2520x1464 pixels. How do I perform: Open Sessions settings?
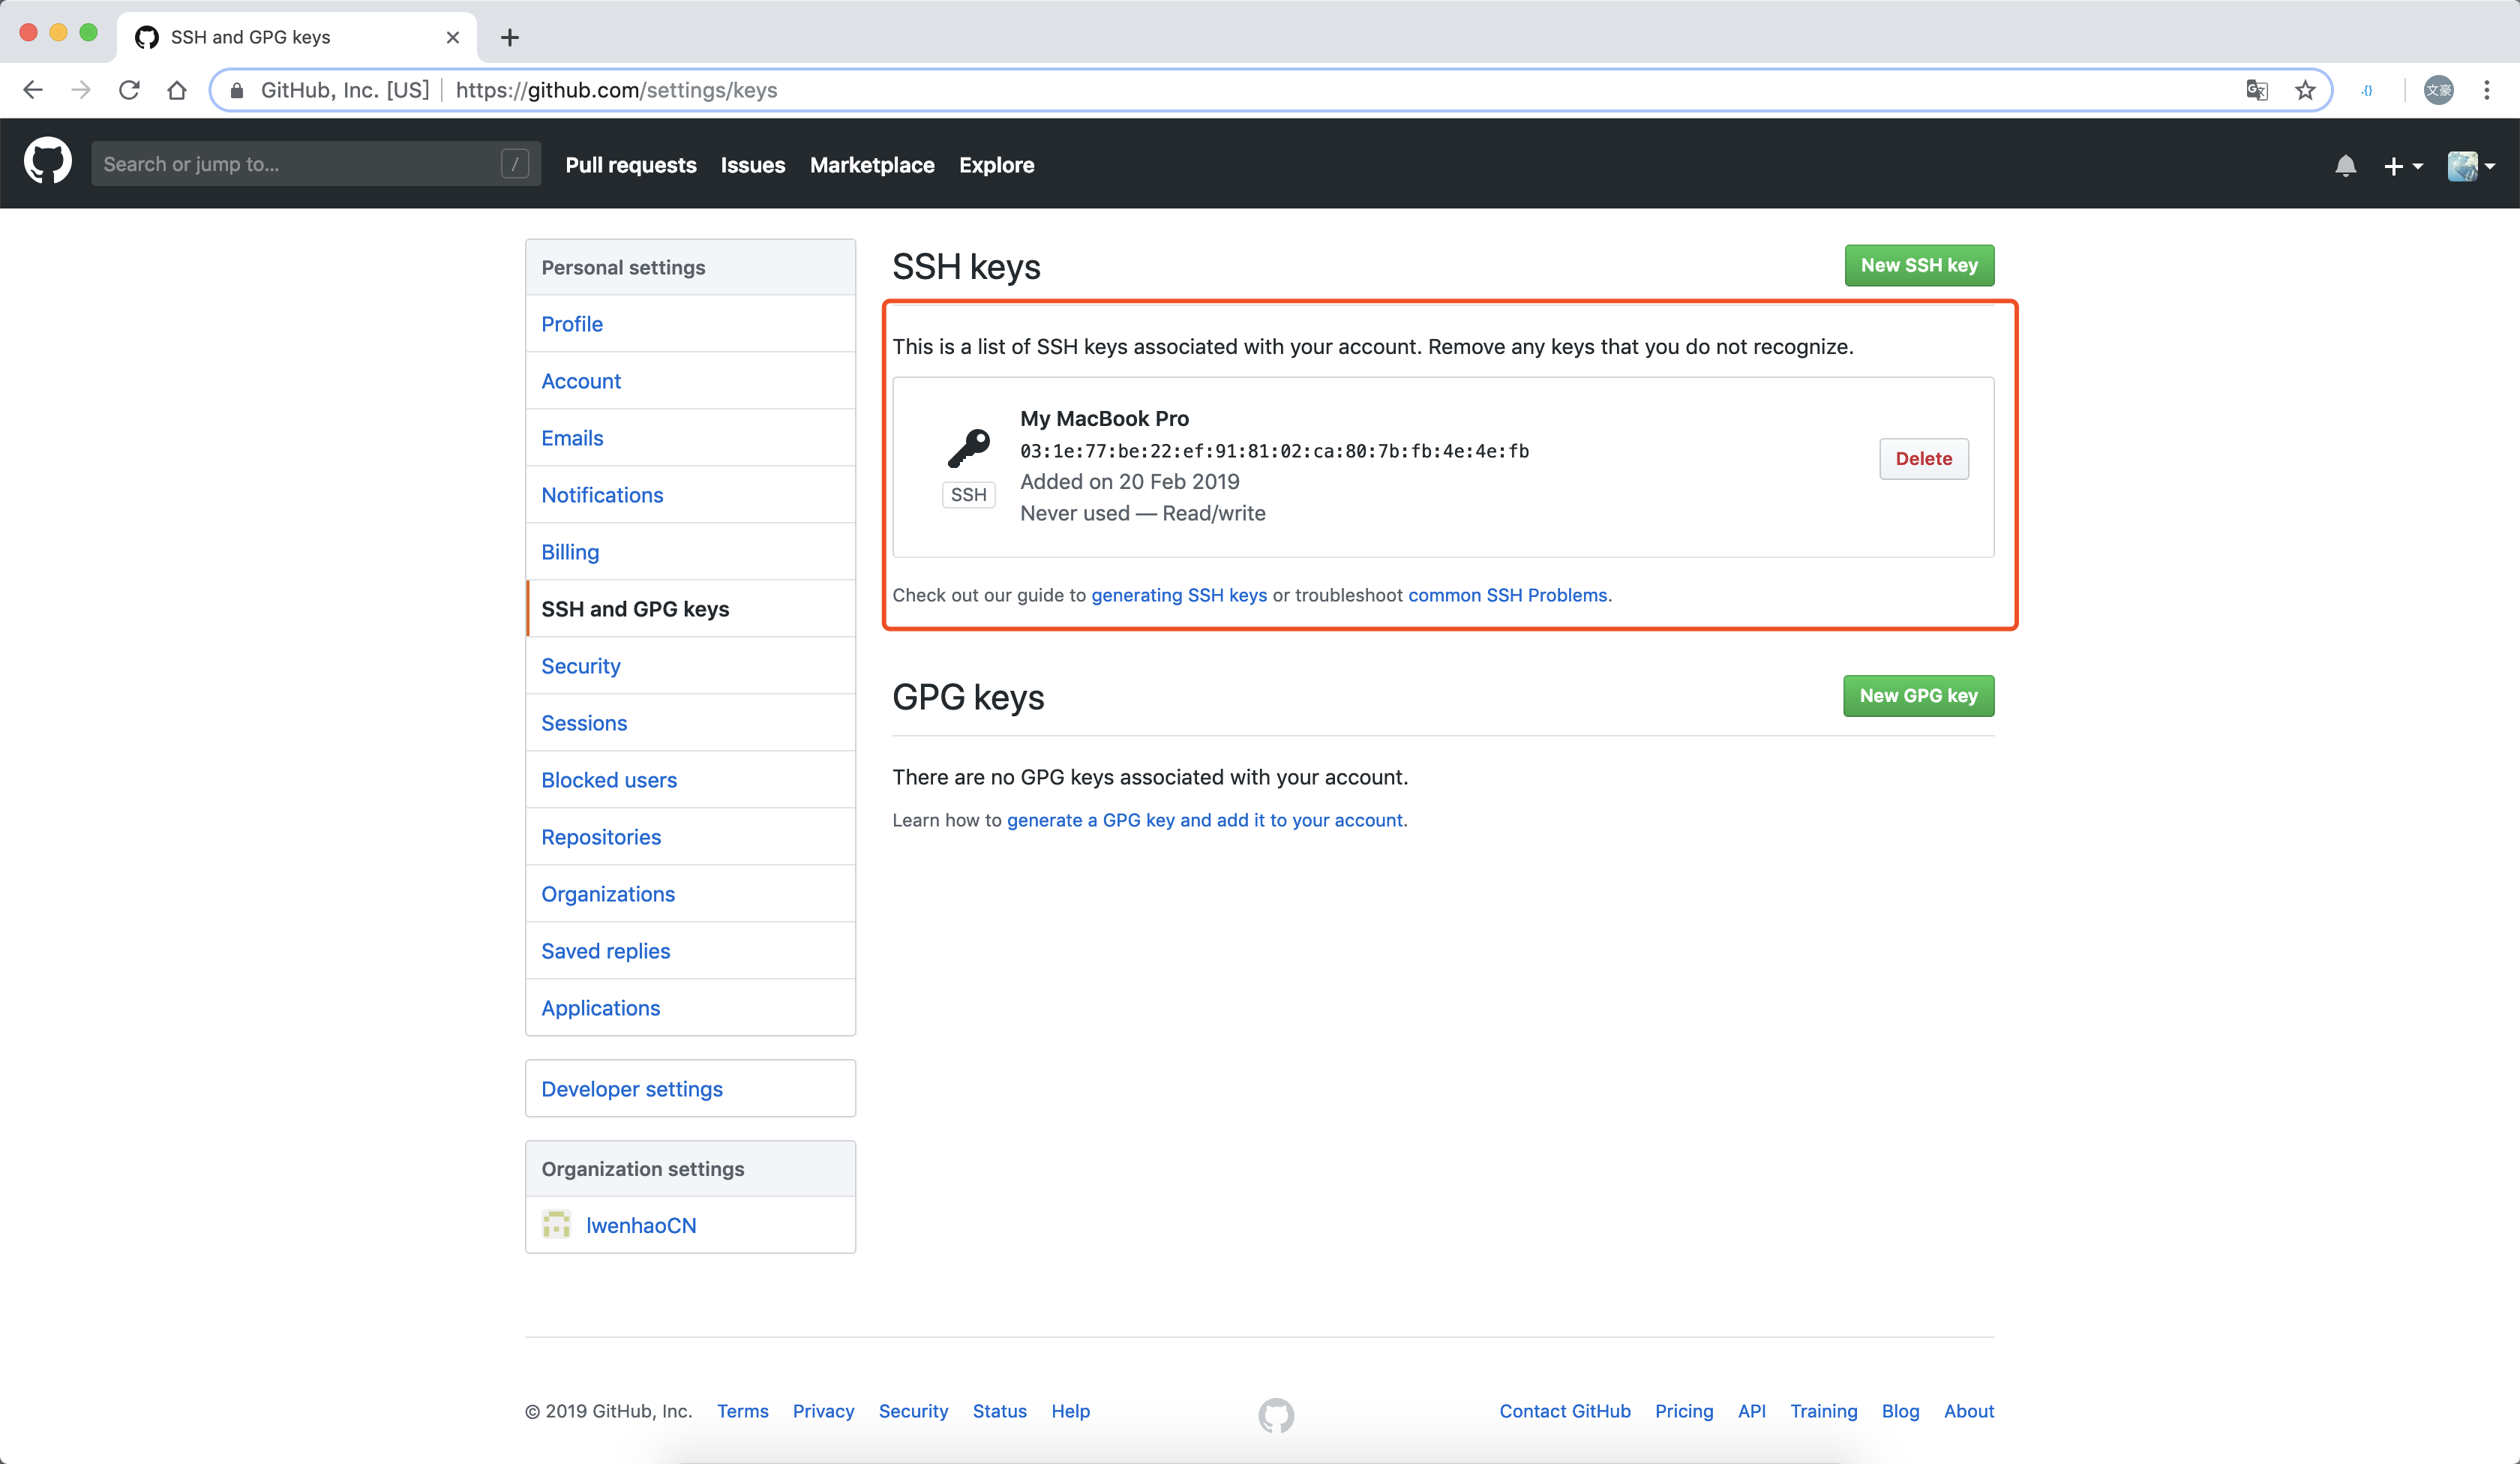[x=690, y=722]
